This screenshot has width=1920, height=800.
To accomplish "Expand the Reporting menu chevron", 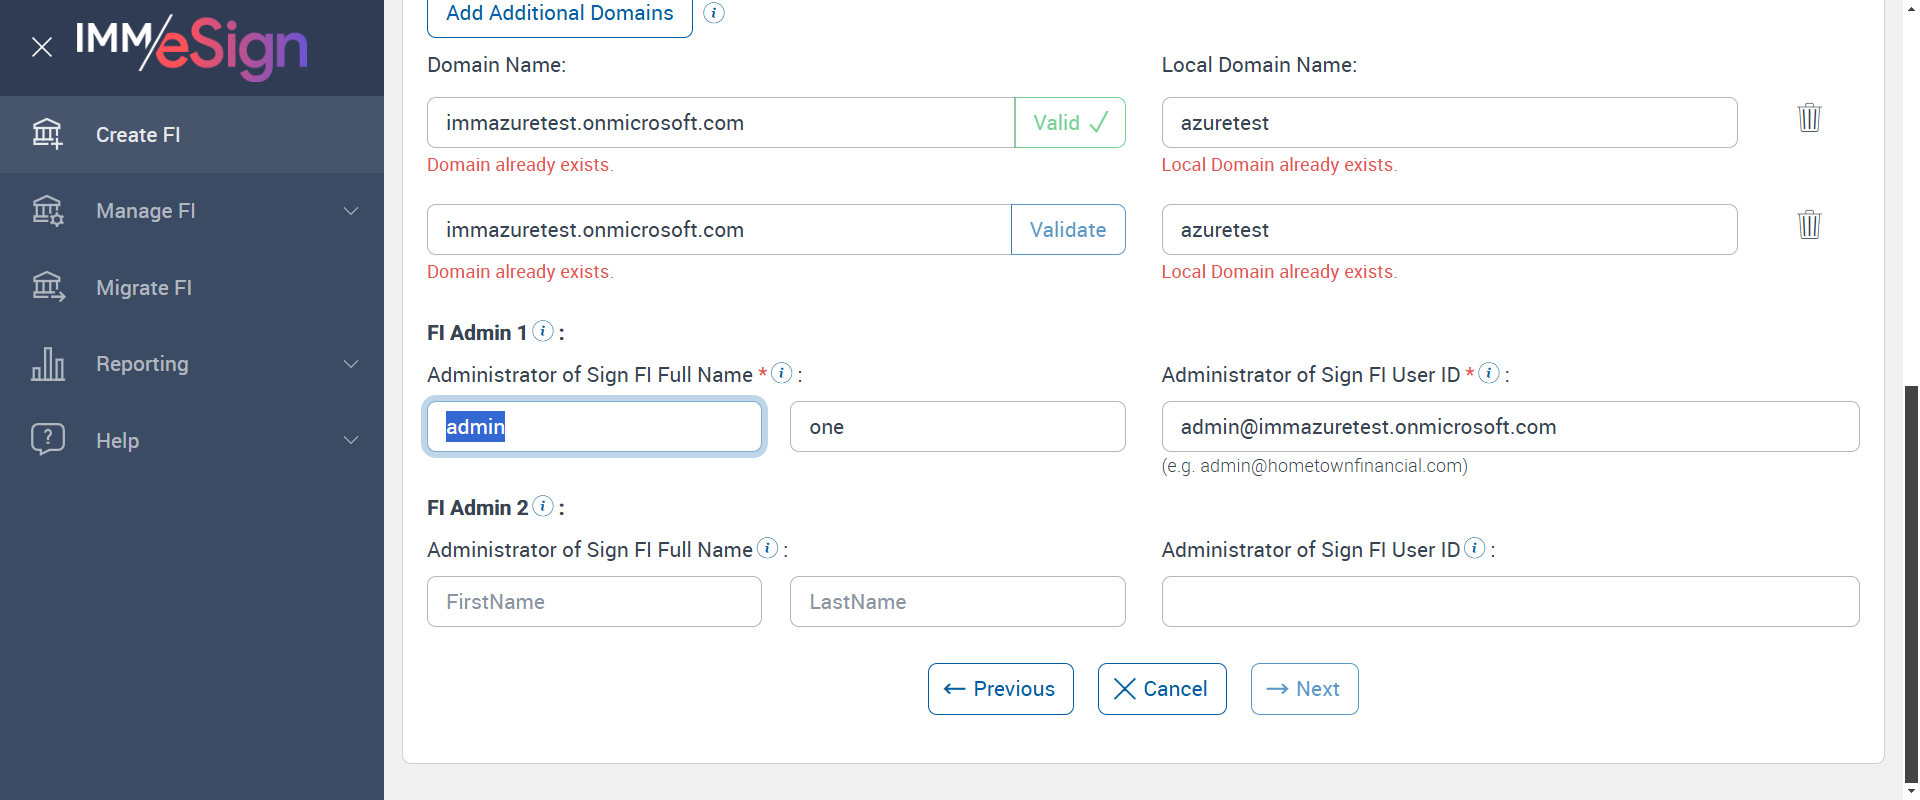I will [x=351, y=364].
